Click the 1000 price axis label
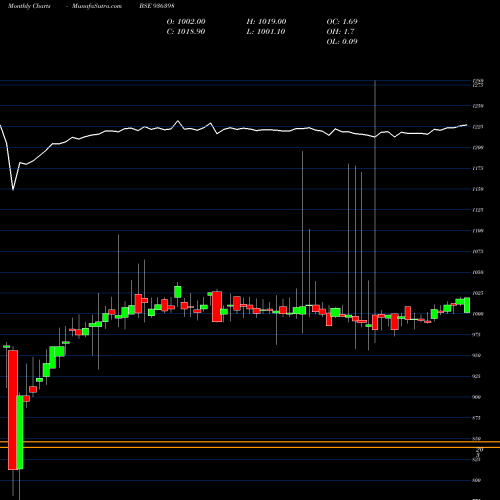Image resolution: width=500 pixels, height=500 pixels. pyautogui.click(x=478, y=314)
